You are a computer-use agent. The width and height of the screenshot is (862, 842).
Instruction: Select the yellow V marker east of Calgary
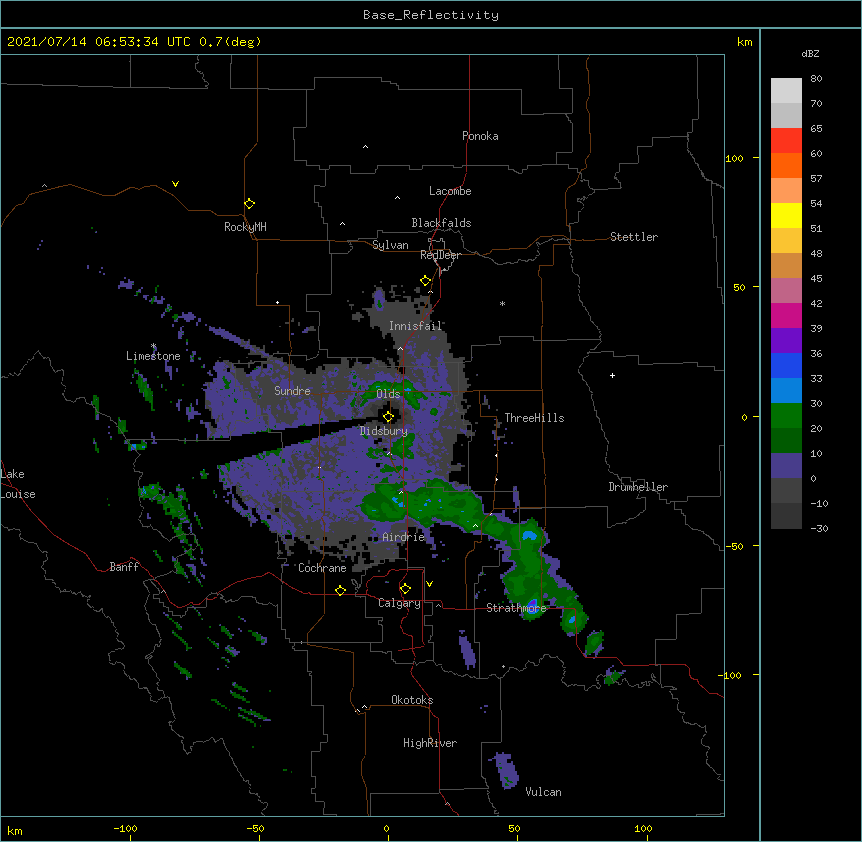click(429, 584)
